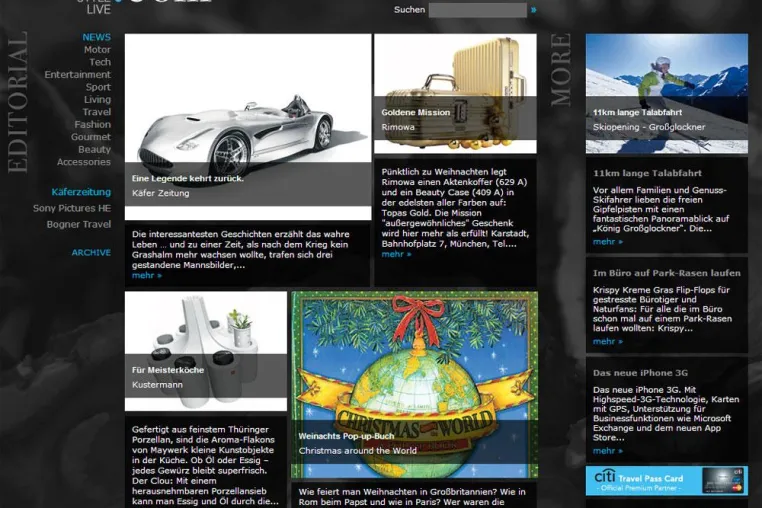Click inside the Suchen search field

click(x=477, y=10)
